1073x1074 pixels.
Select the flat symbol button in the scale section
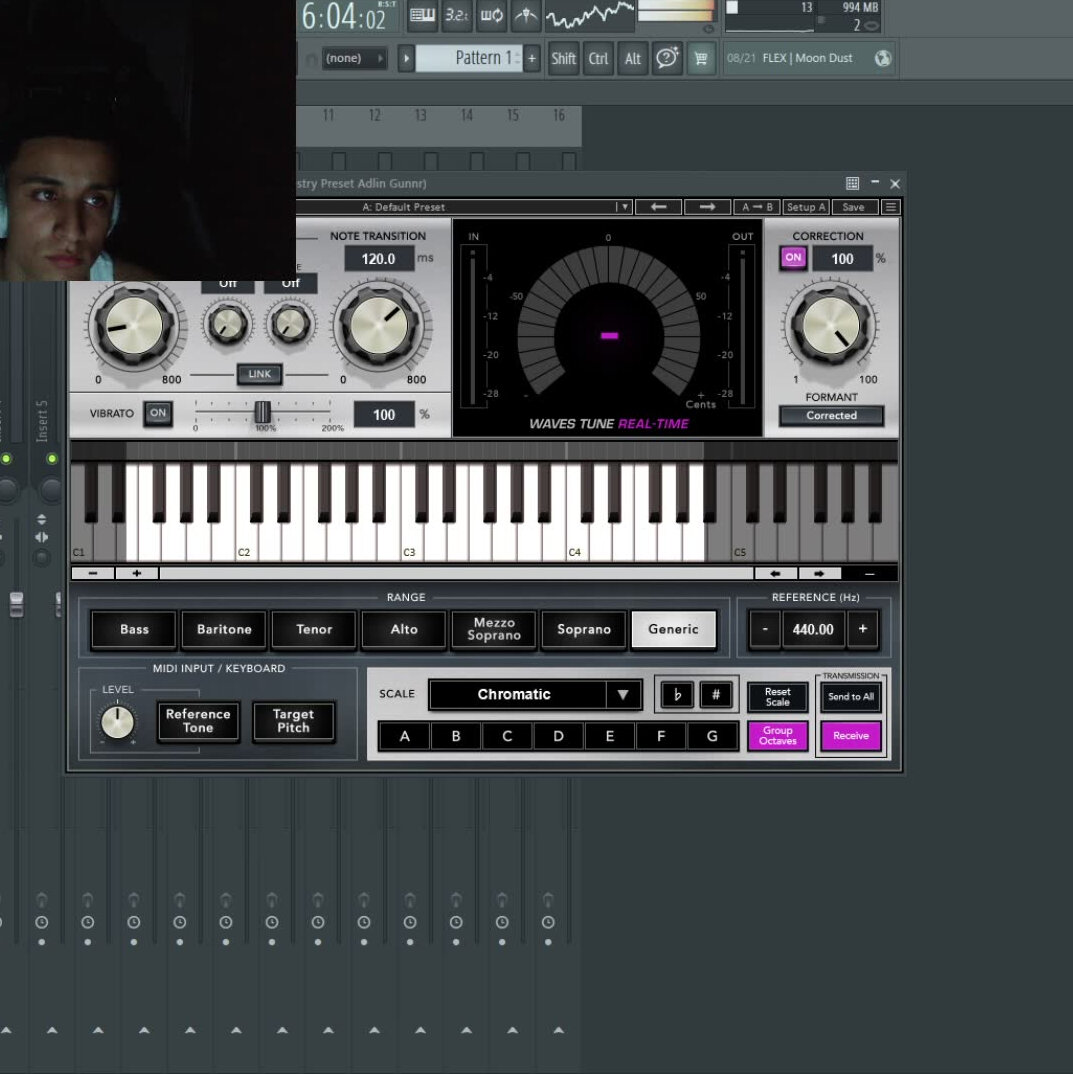676,694
